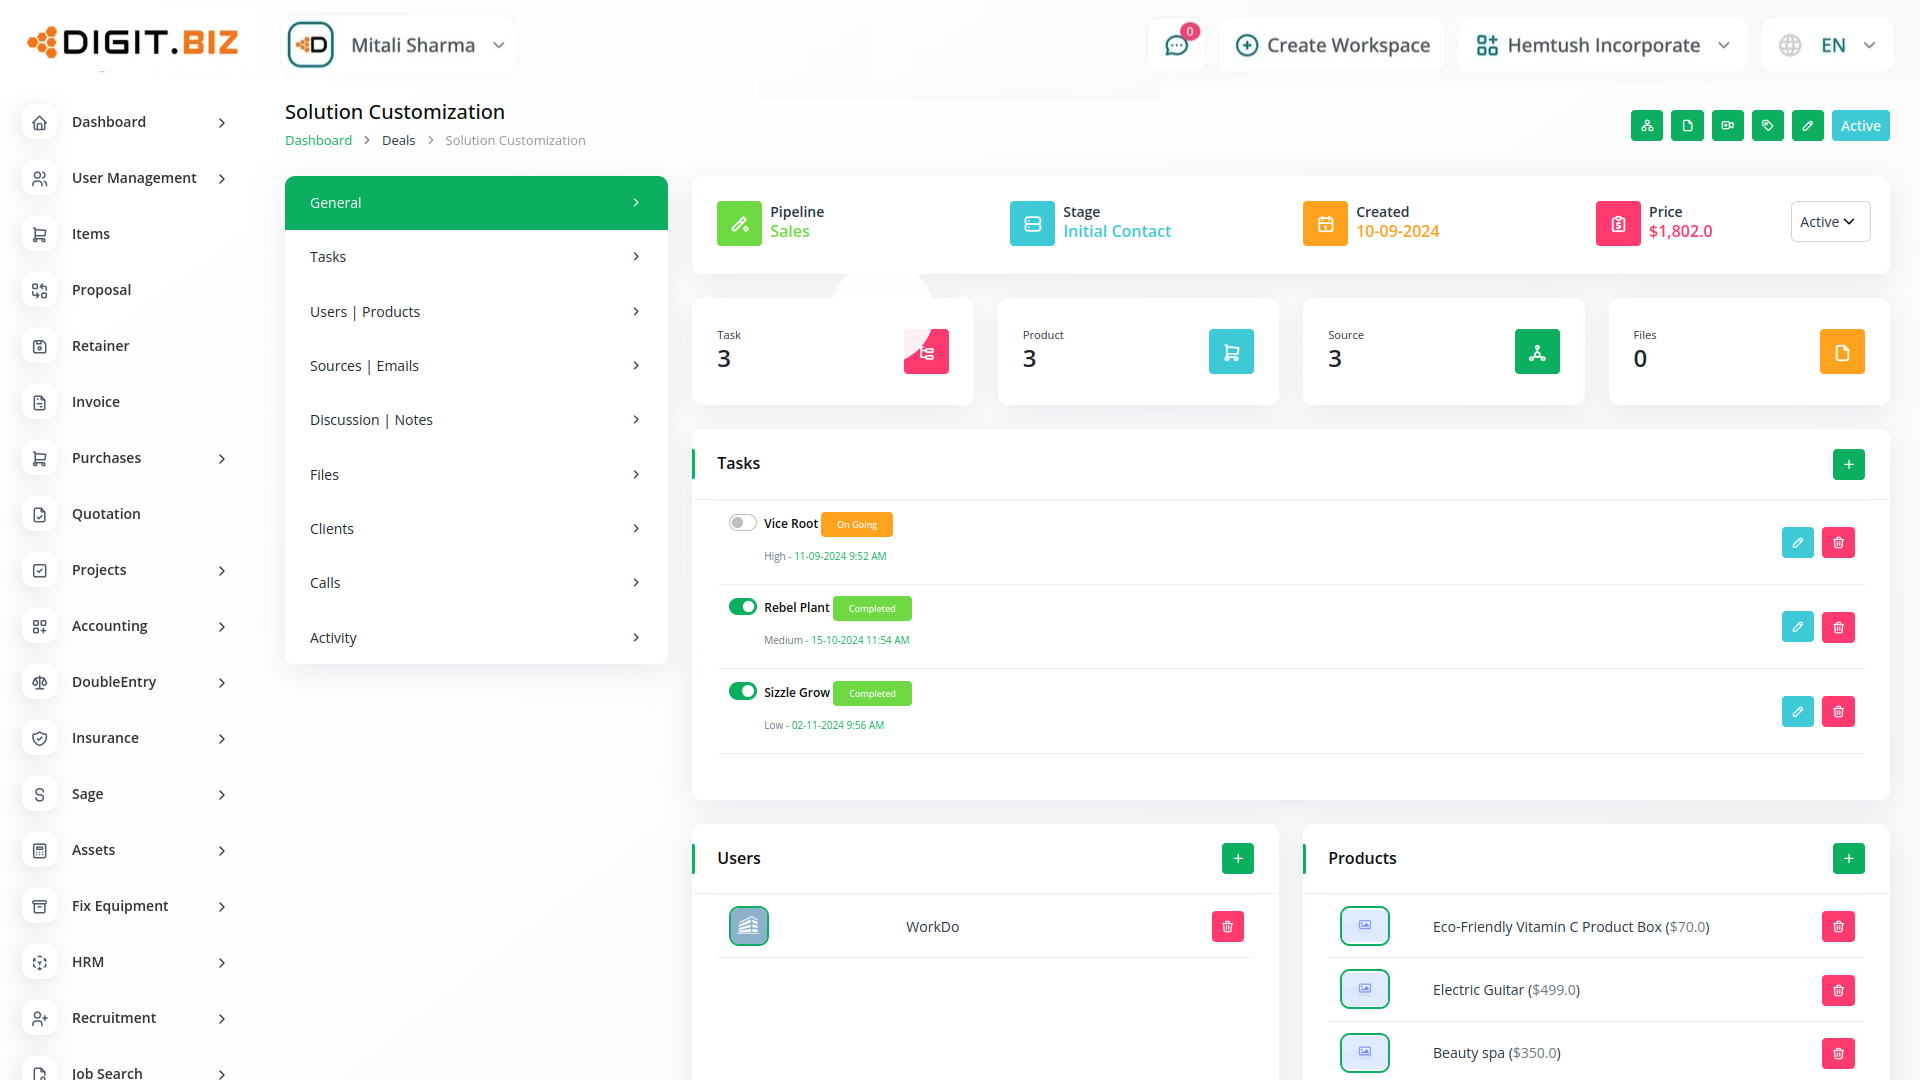Toggle off the Rebel Plant task switch

pos(742,607)
